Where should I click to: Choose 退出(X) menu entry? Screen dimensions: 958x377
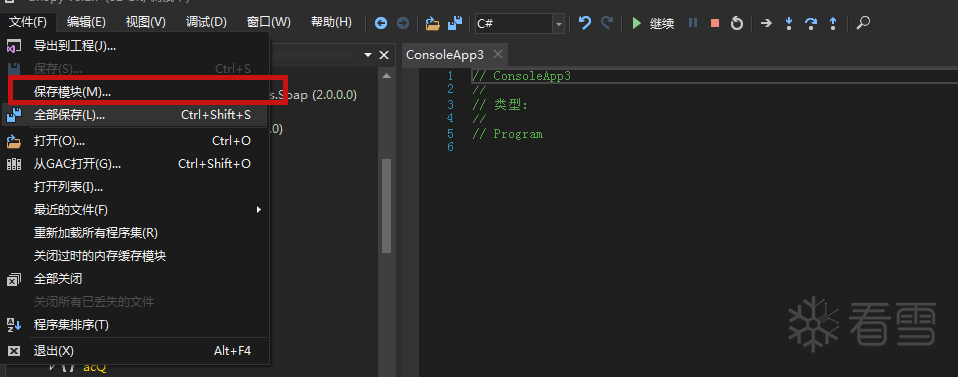tap(135, 351)
